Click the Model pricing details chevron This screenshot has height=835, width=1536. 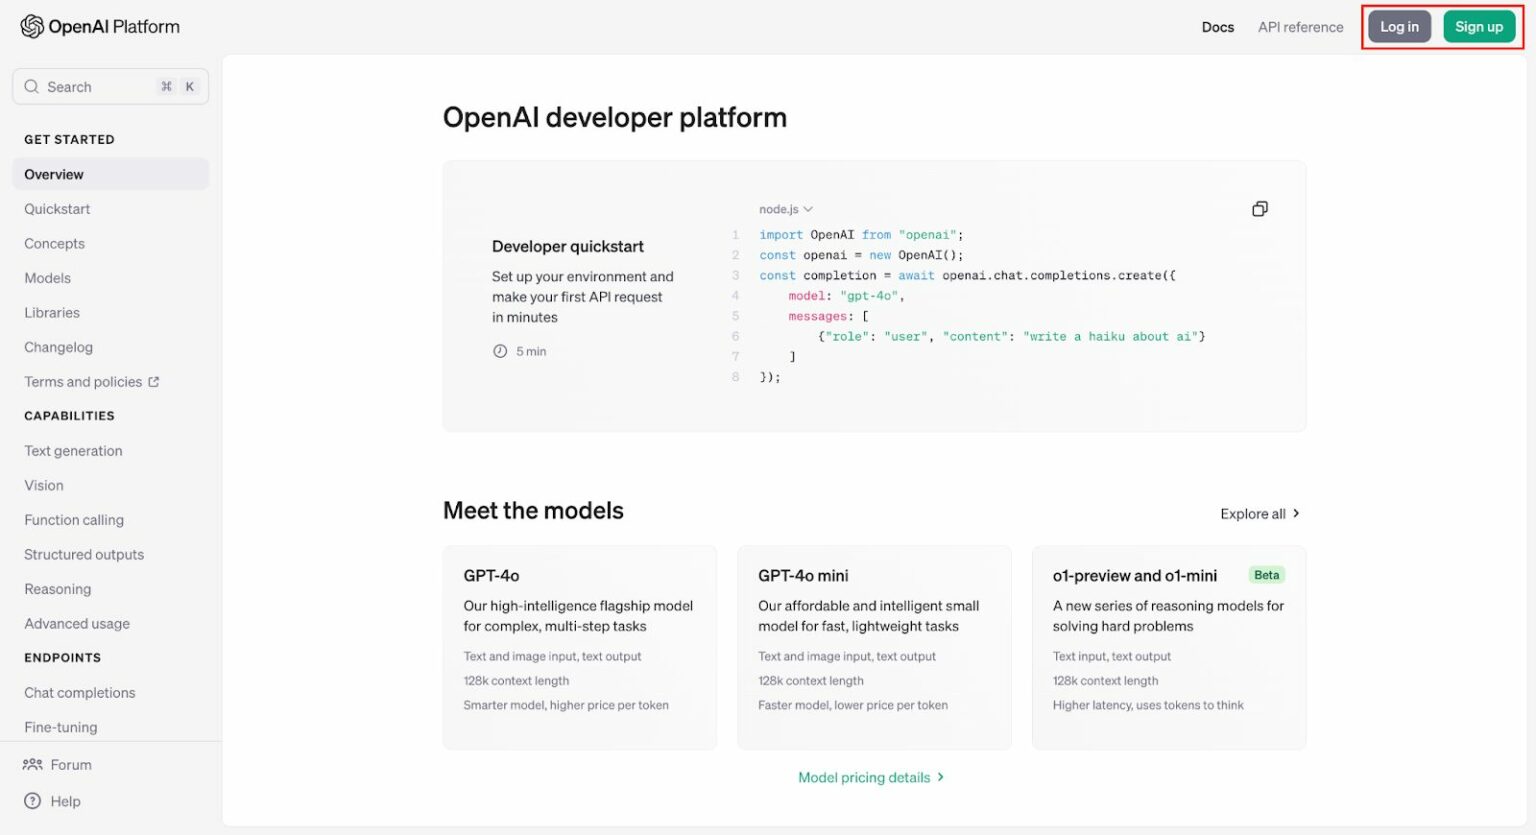[x=939, y=777]
